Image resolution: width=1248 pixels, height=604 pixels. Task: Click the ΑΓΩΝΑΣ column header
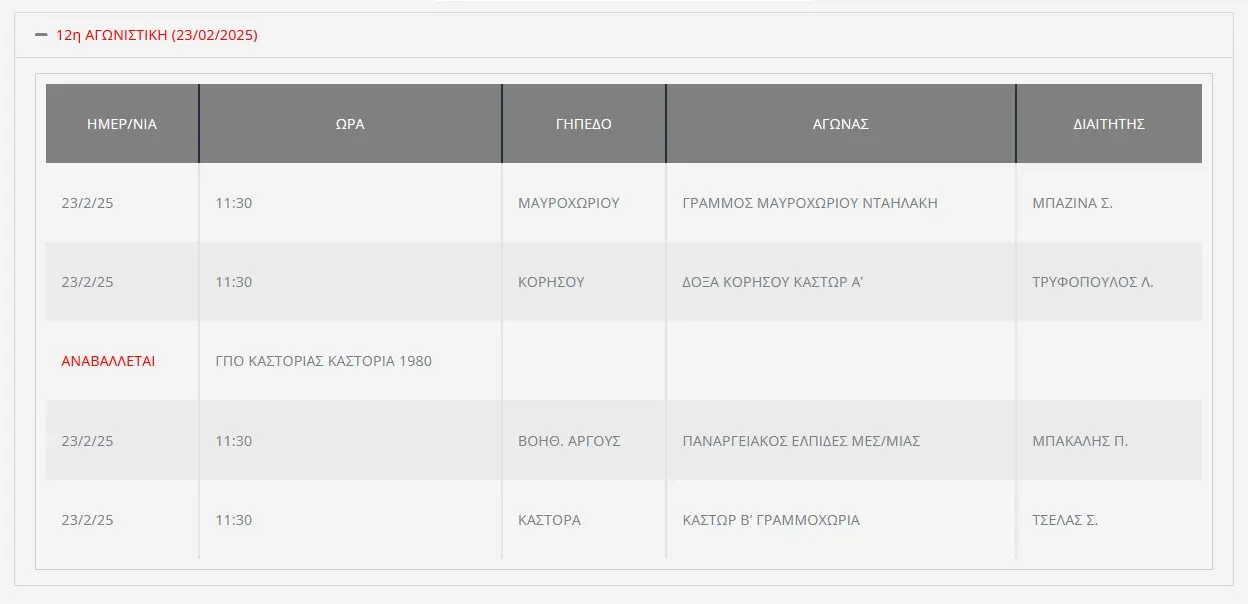click(841, 124)
